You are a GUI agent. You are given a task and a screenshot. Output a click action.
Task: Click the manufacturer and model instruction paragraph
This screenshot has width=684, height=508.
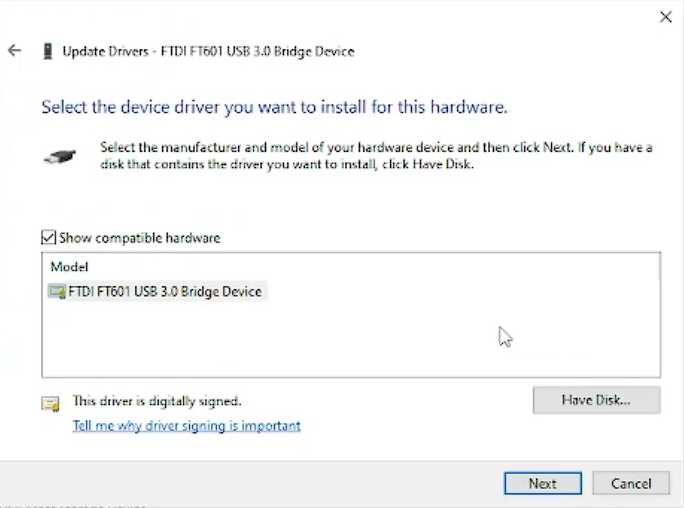click(376, 156)
